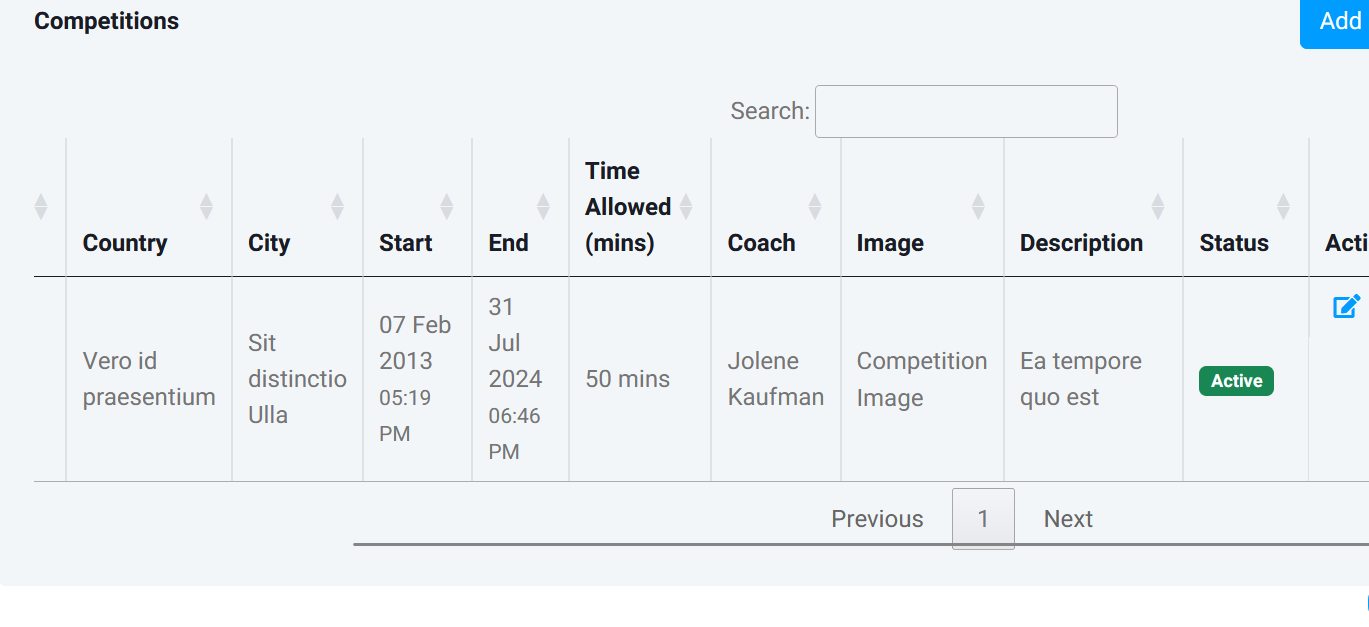This screenshot has height=627, width=1369.
Task: Sort by Start date sort arrows
Action: 446,207
